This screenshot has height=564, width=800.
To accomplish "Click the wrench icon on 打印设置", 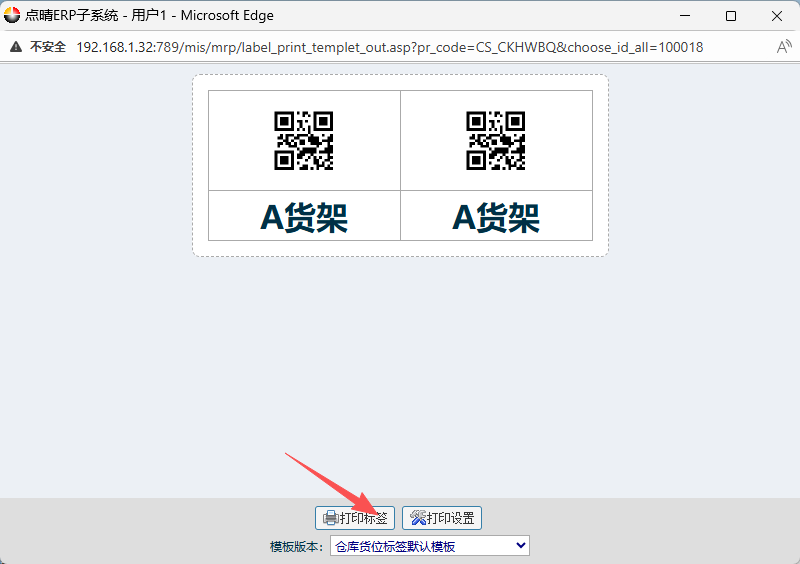I will 417,518.
